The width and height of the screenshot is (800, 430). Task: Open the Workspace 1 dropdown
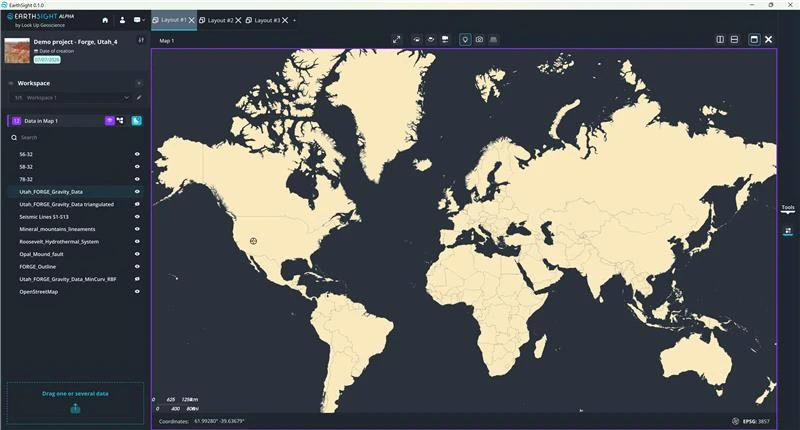(70, 97)
